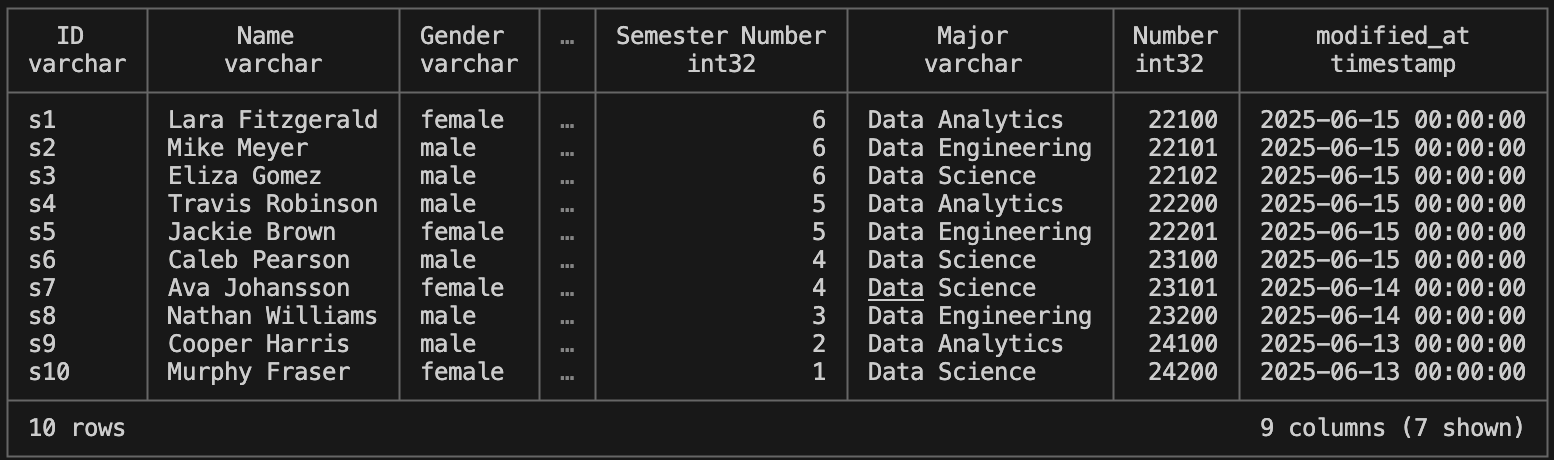Click Travis Robinson's name
The width and height of the screenshot is (1554, 460).
[x=273, y=204]
